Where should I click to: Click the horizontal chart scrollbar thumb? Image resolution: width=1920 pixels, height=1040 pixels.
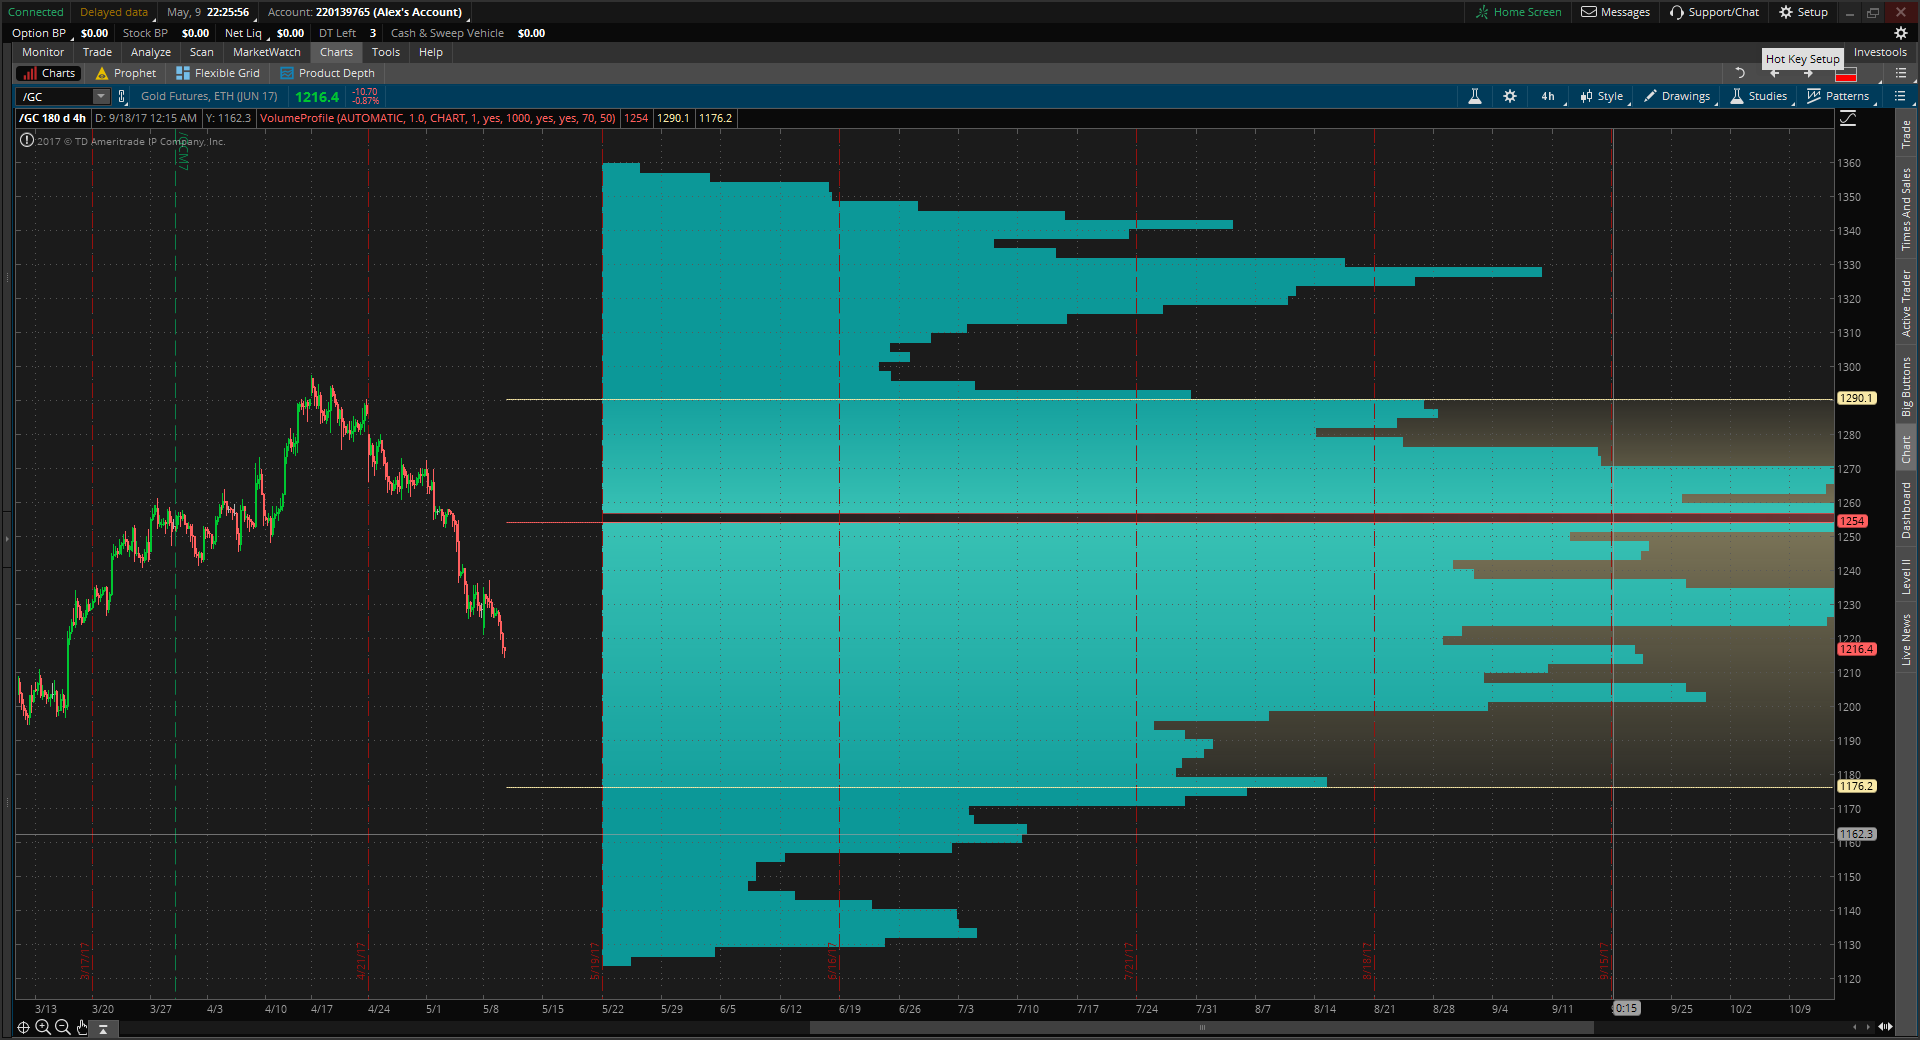click(x=1201, y=1027)
